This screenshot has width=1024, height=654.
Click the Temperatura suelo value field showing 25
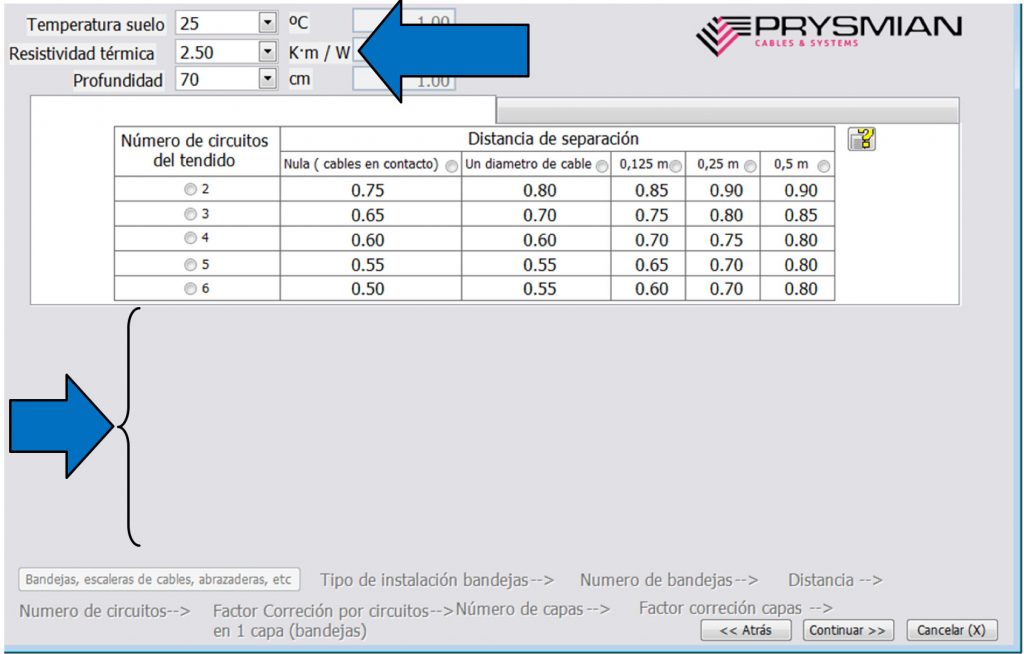(x=217, y=24)
